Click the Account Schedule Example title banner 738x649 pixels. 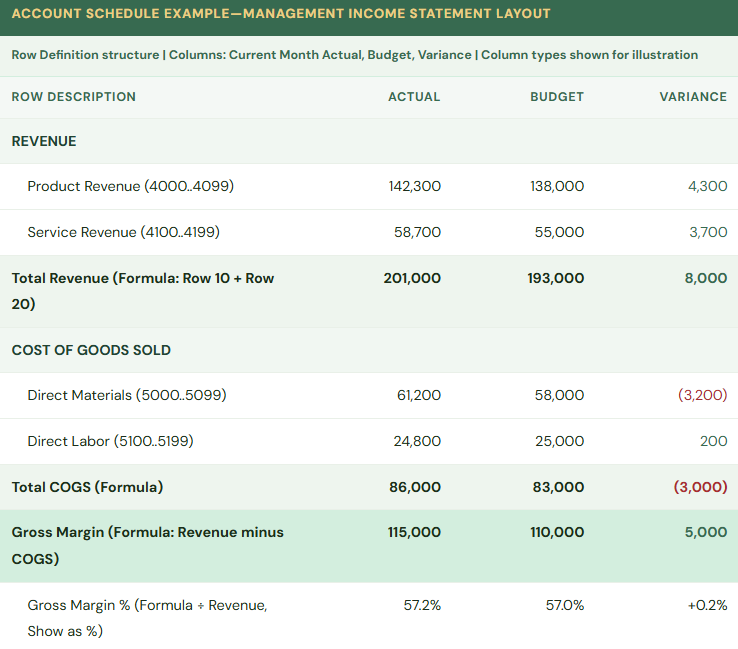coord(281,14)
